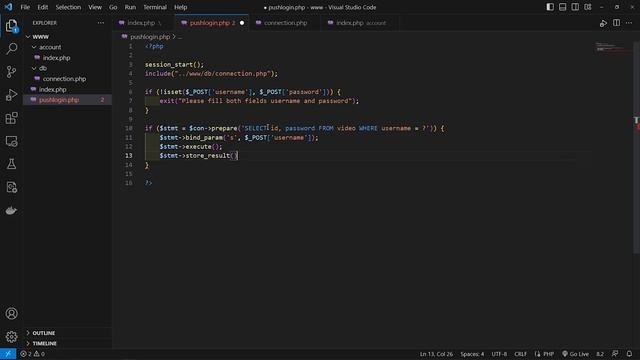Open the View menu
The height and width of the screenshot is (360, 640).
tap(95, 7)
